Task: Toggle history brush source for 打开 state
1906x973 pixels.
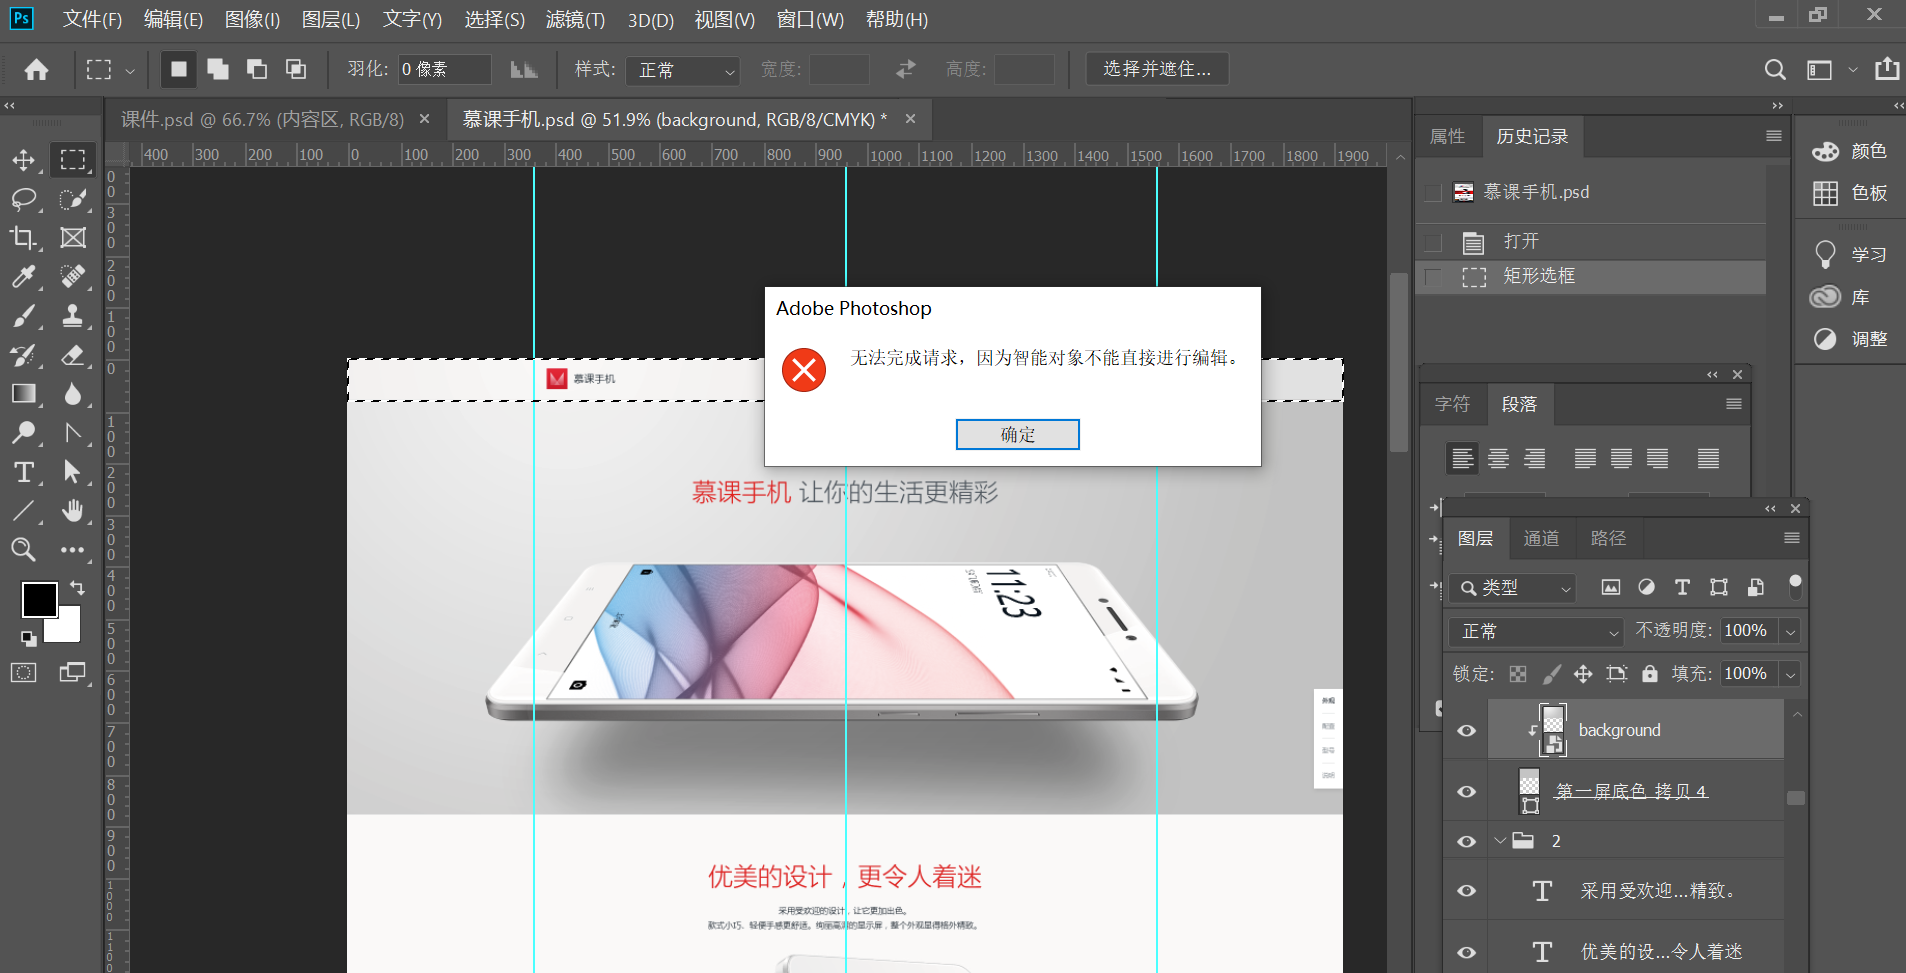Action: (1433, 242)
